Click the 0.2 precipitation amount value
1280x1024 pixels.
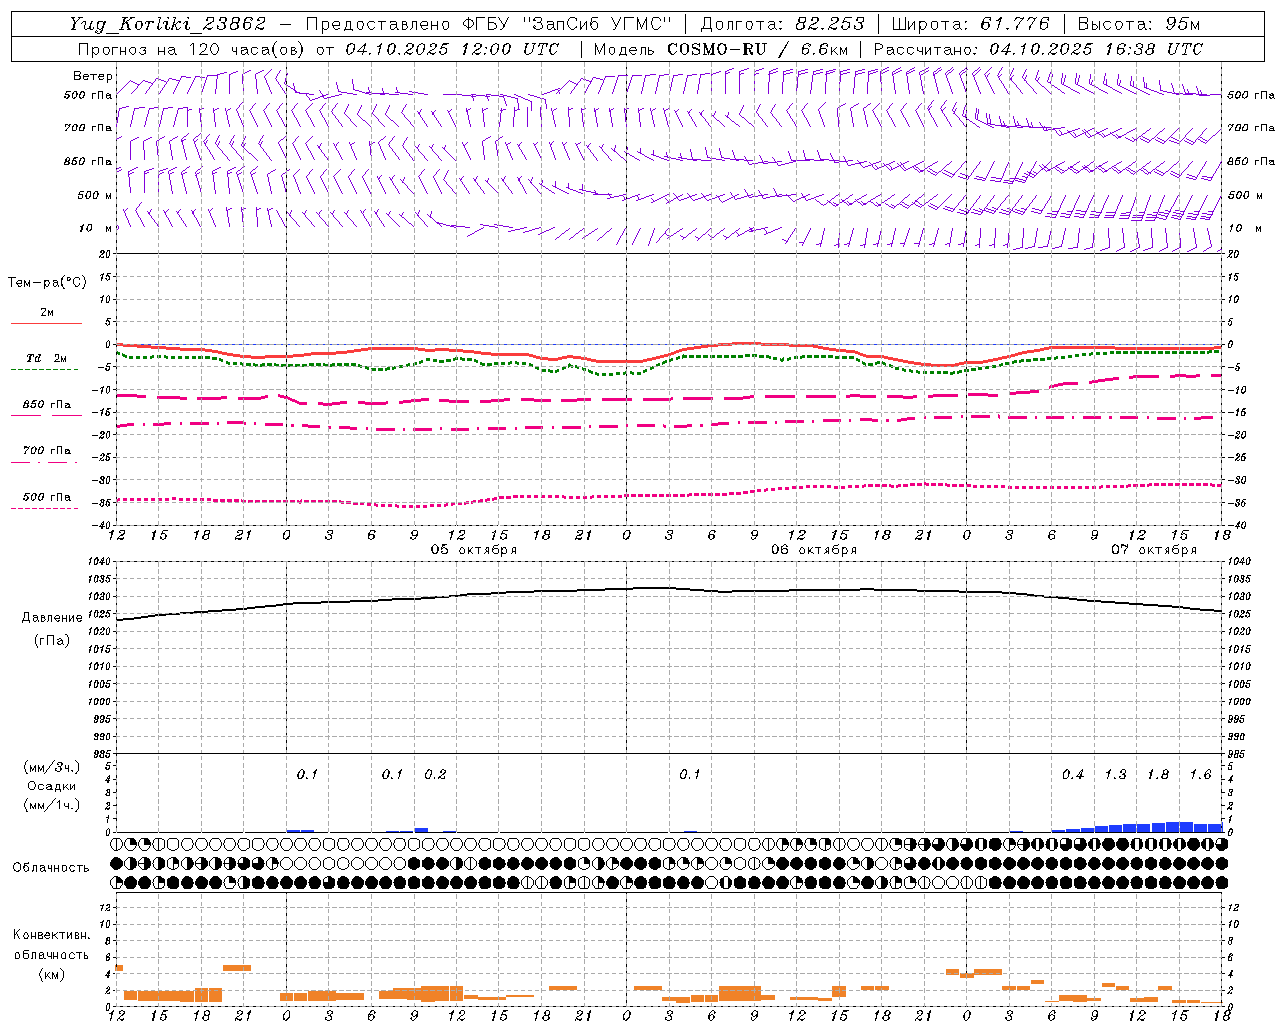(x=435, y=774)
